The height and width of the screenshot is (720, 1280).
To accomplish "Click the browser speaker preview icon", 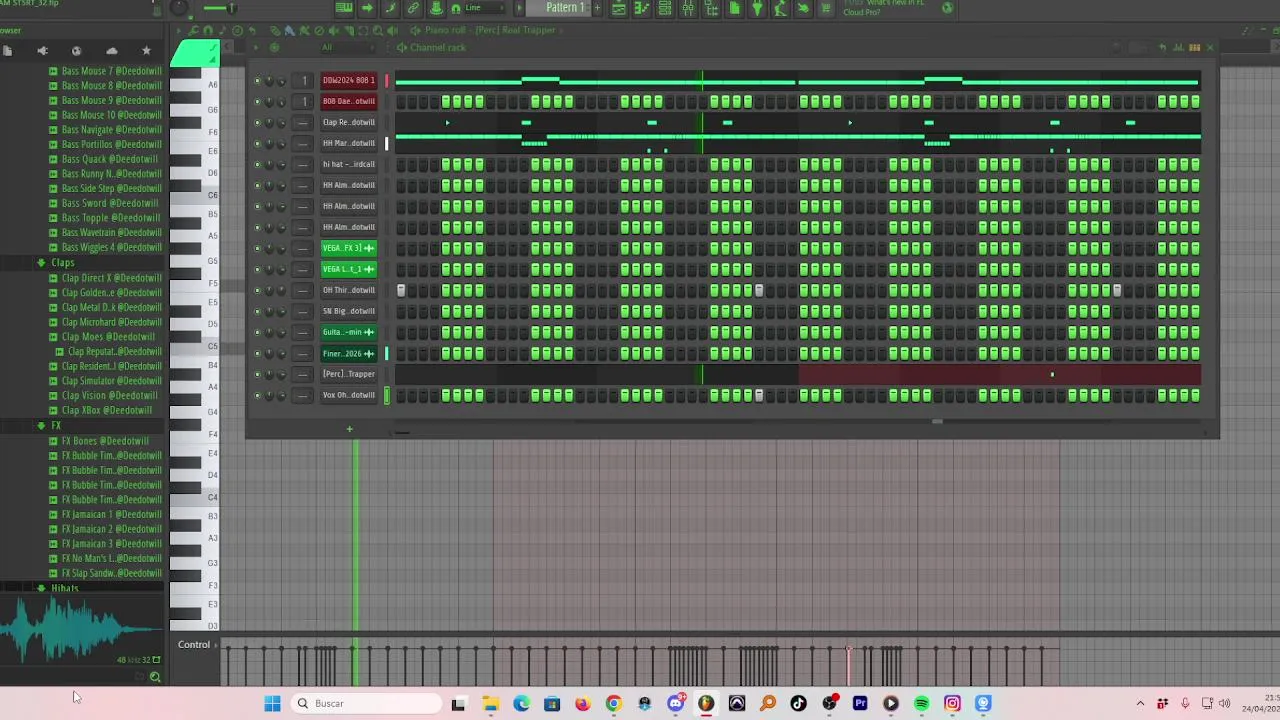I will click(x=42, y=51).
